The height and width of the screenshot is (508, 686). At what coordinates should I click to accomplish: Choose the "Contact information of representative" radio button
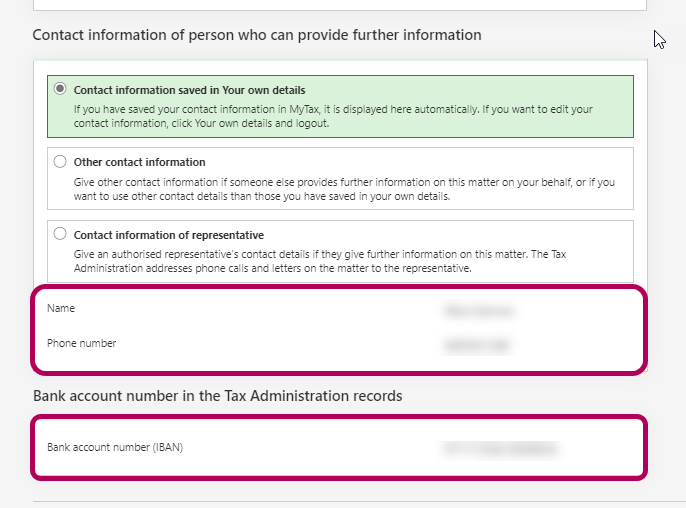point(60,235)
